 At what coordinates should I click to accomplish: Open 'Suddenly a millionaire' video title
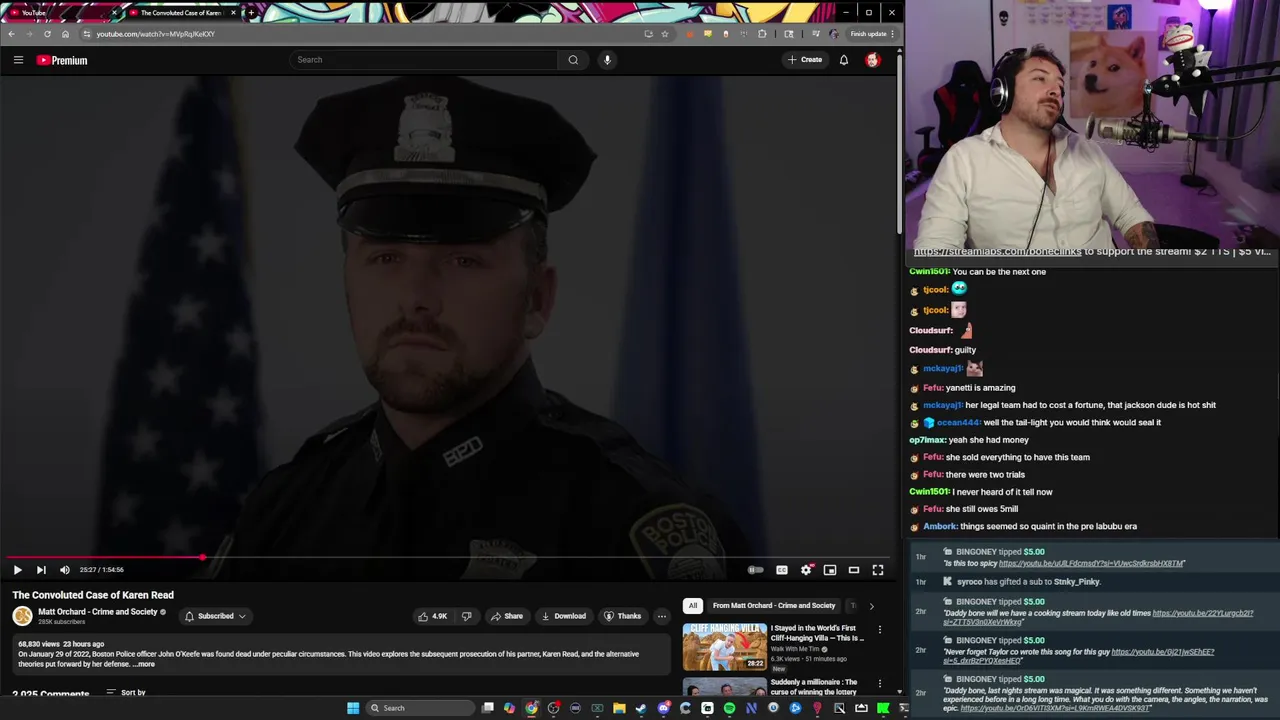click(814, 686)
